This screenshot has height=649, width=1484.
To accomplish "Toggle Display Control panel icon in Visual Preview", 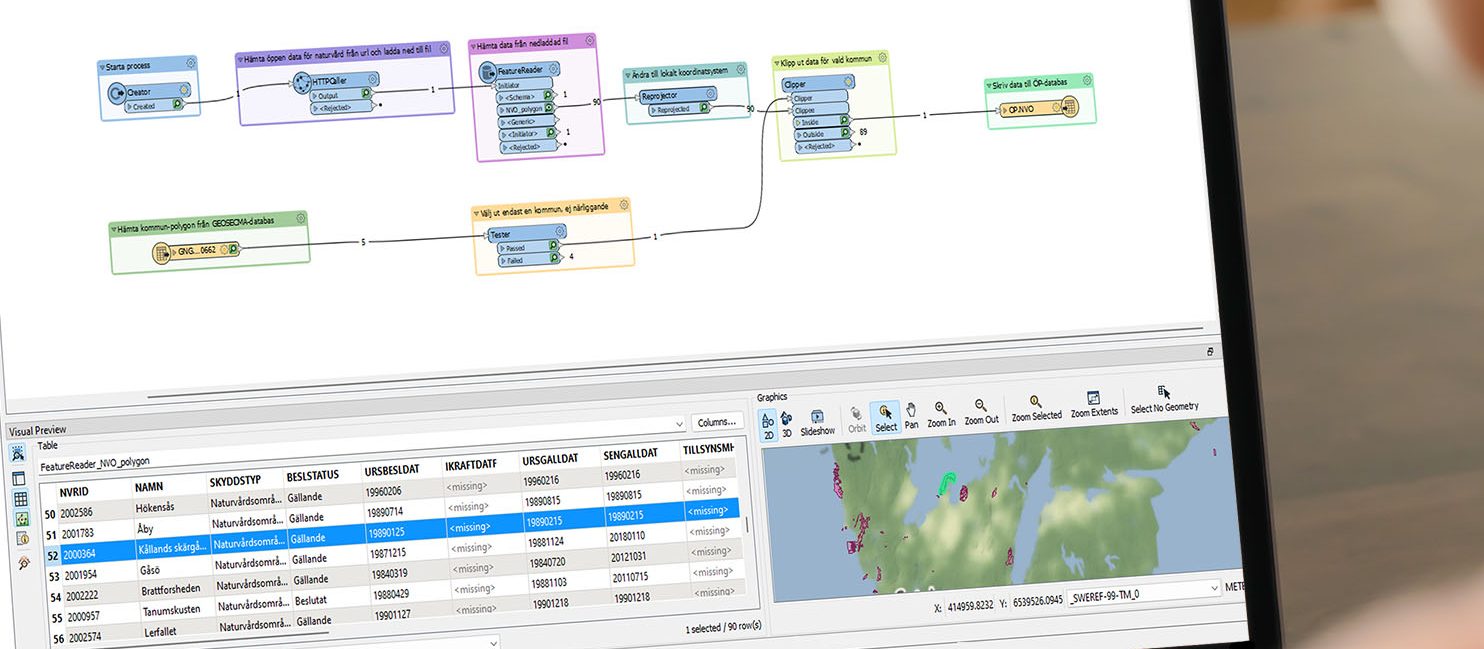I will 19,477.
